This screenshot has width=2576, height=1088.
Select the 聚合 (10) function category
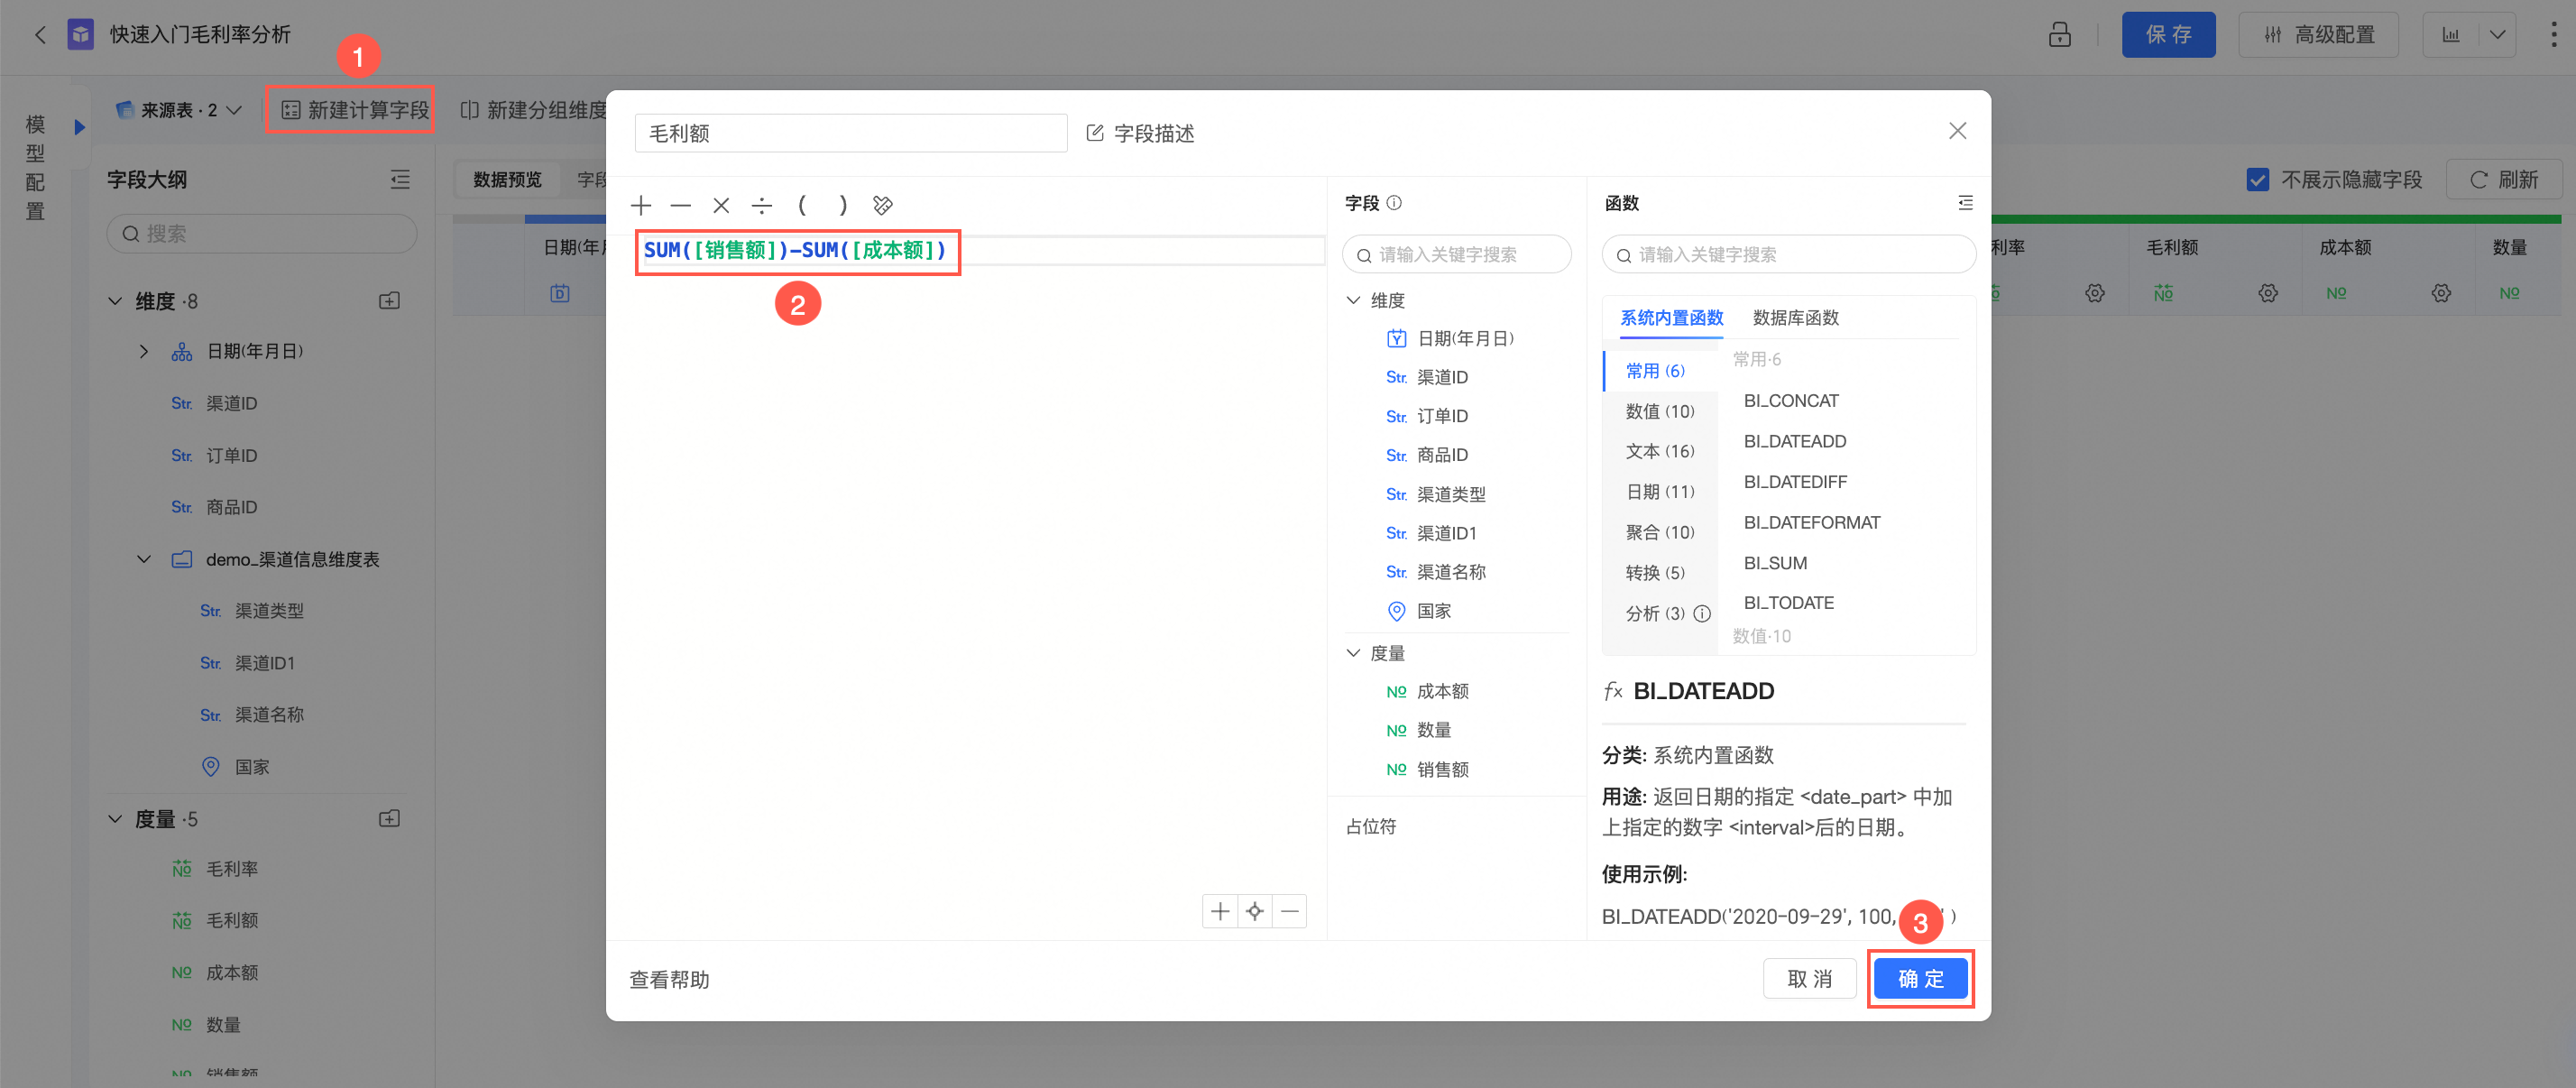pyautogui.click(x=1659, y=532)
